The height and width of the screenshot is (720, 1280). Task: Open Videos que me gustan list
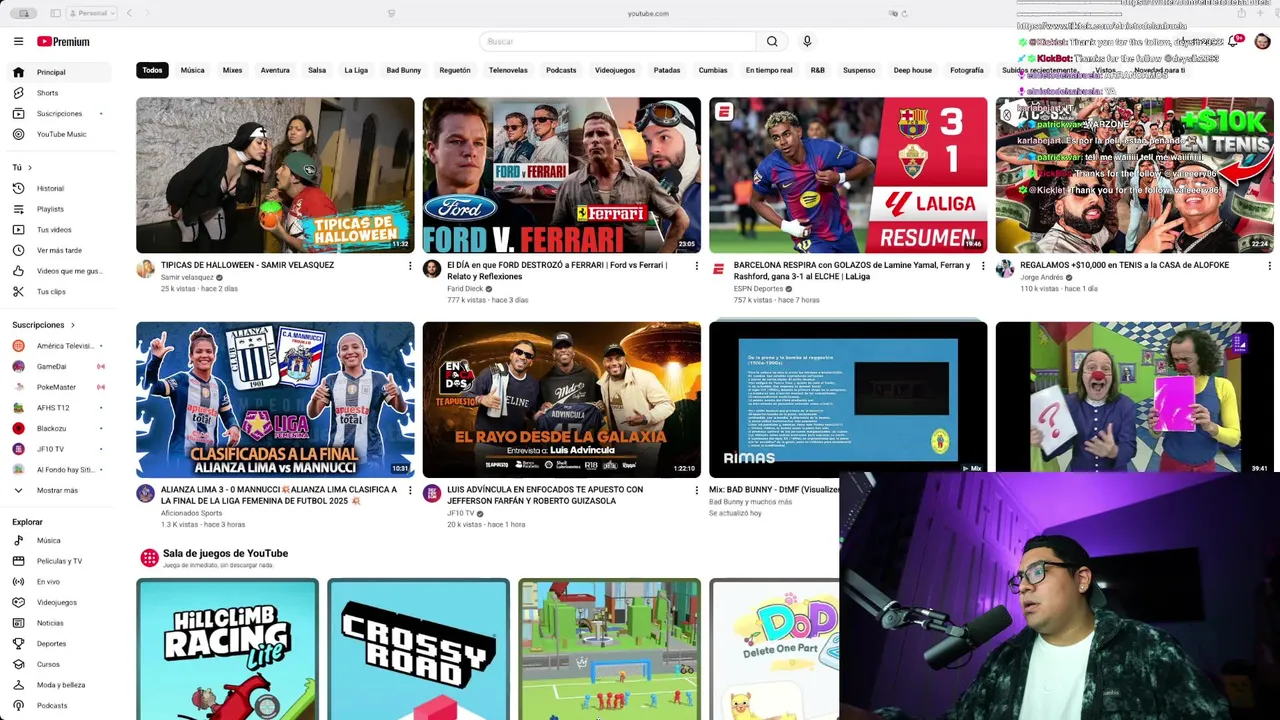60,271
